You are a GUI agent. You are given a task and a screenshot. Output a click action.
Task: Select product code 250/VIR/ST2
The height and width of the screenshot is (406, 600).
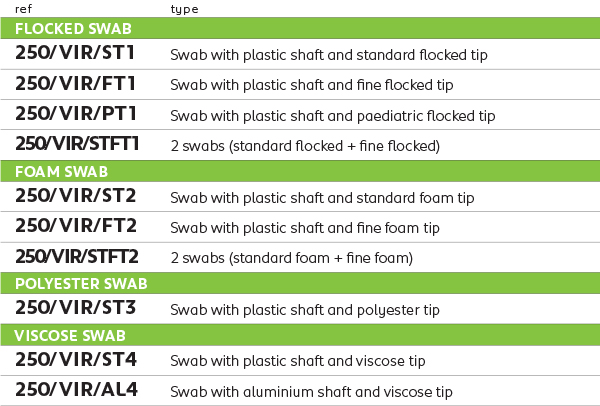(x=76, y=196)
